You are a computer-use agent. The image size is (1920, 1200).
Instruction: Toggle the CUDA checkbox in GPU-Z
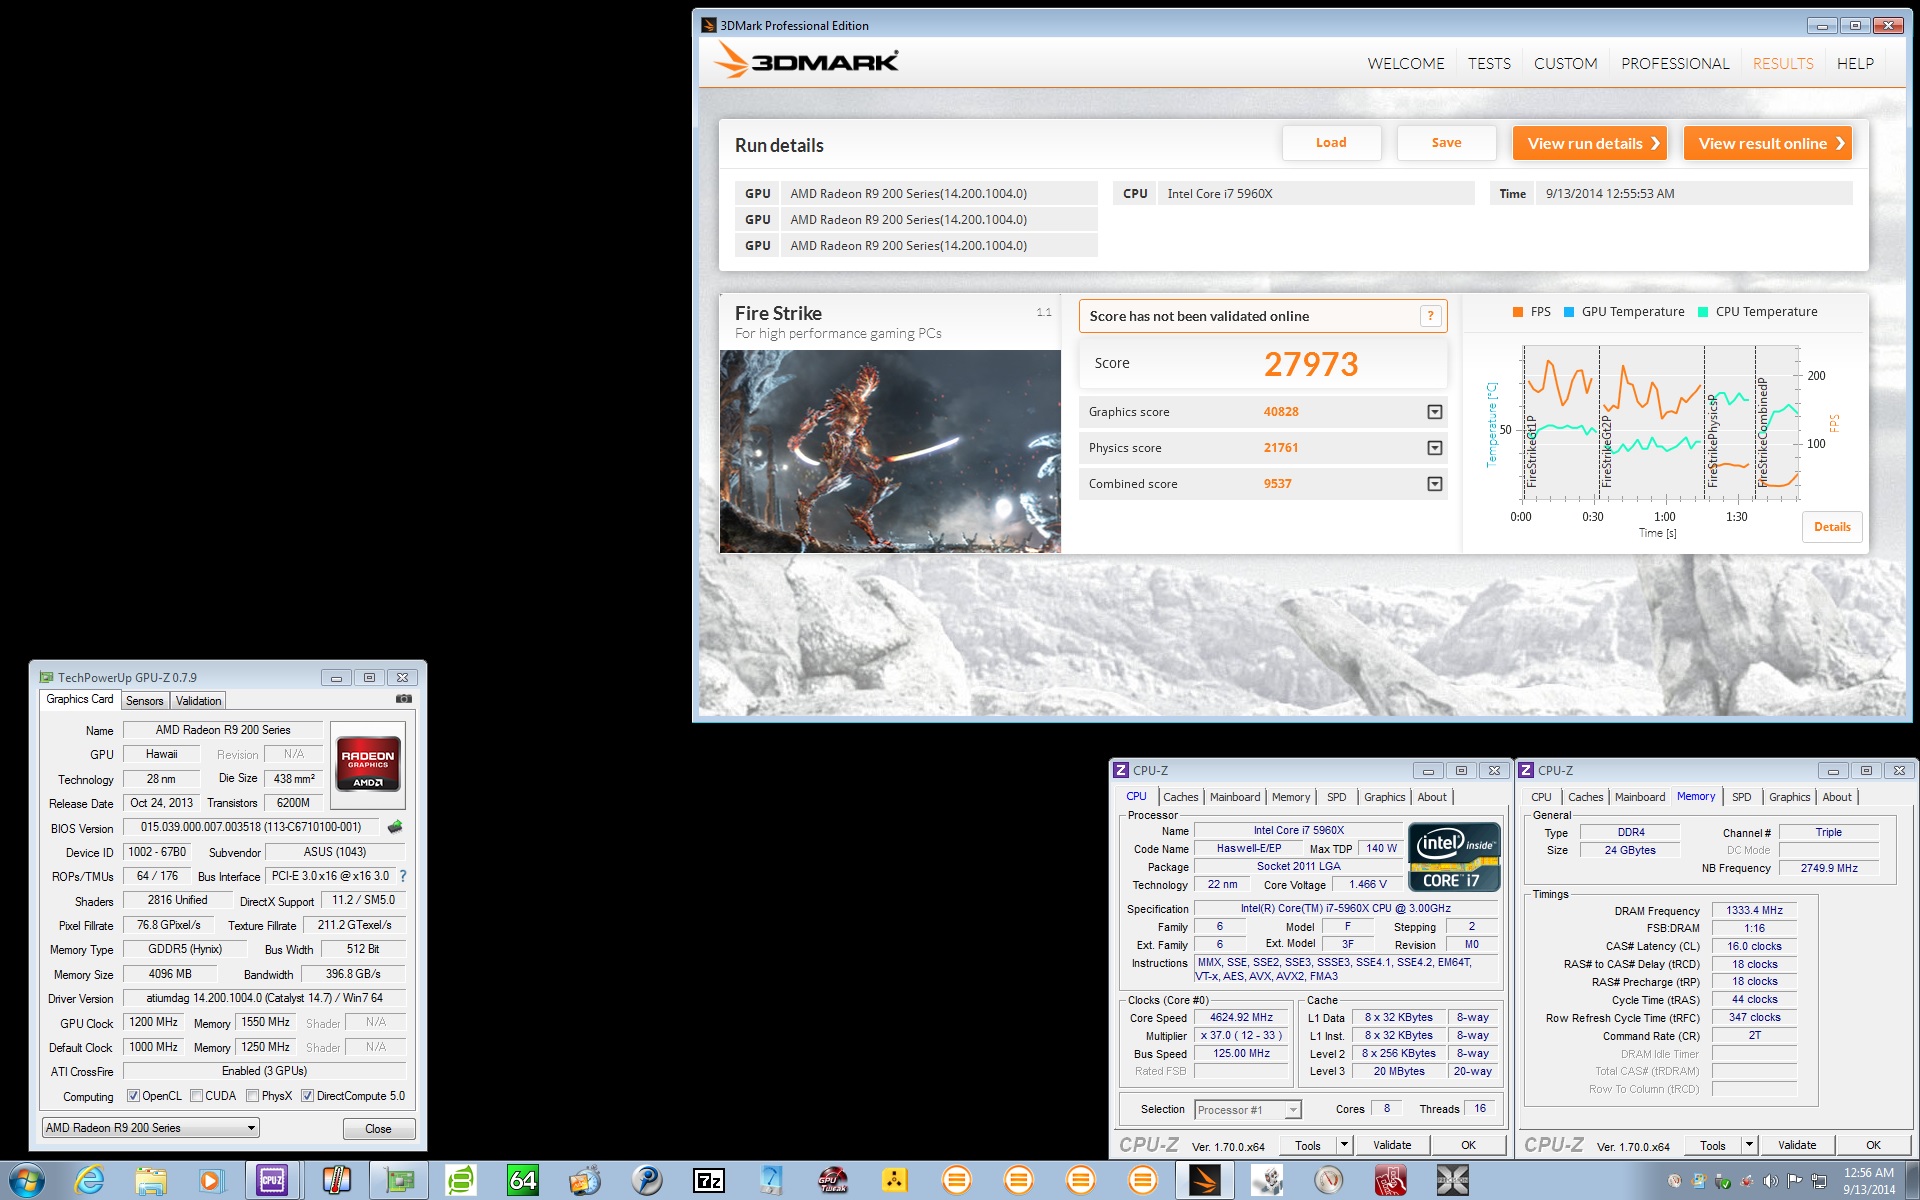tap(196, 1096)
